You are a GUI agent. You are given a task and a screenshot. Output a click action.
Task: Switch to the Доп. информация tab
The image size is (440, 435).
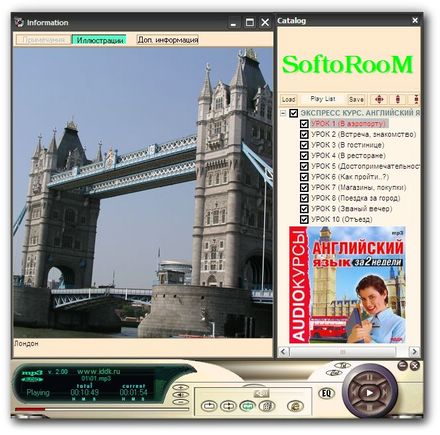point(168,40)
